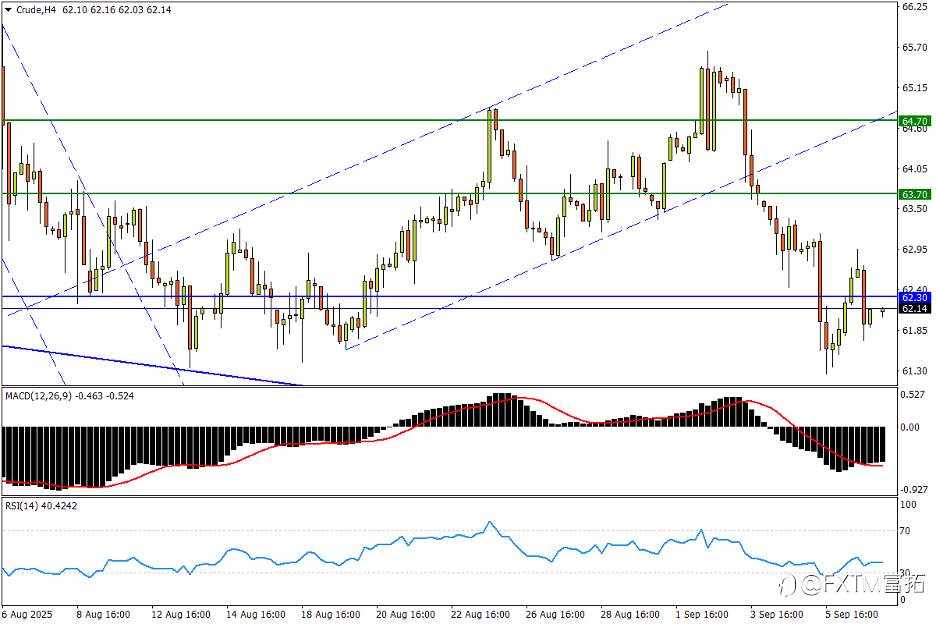The width and height of the screenshot is (936, 624).
Task: Click the 0.527 MACD scale value
Action: pyautogui.click(x=915, y=395)
